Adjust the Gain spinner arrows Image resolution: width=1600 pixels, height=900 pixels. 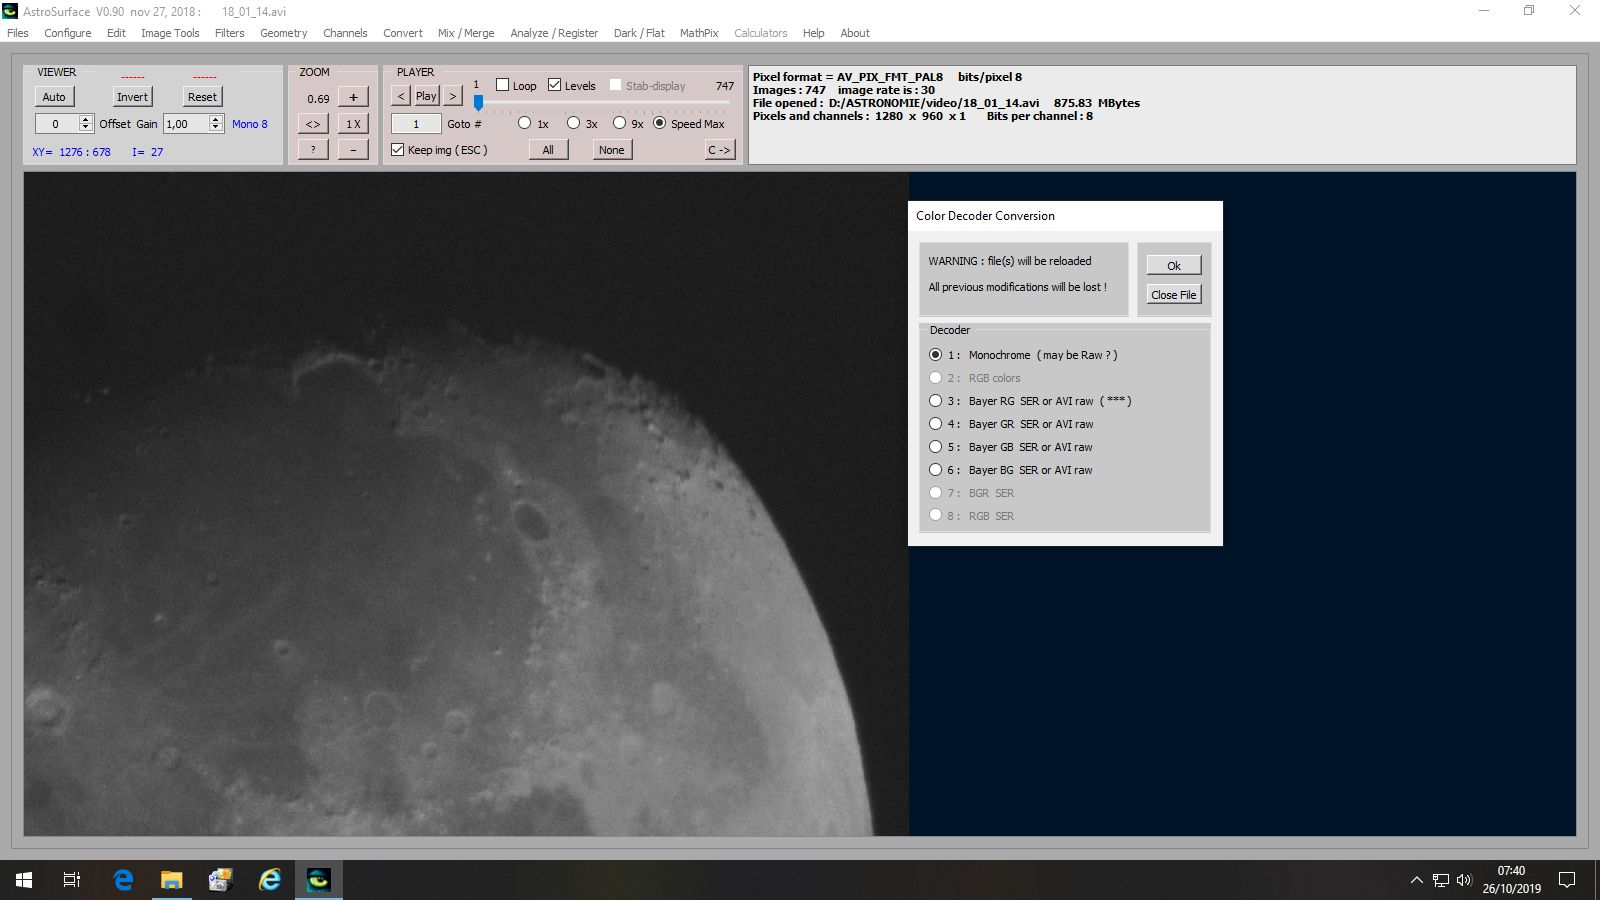click(x=216, y=123)
